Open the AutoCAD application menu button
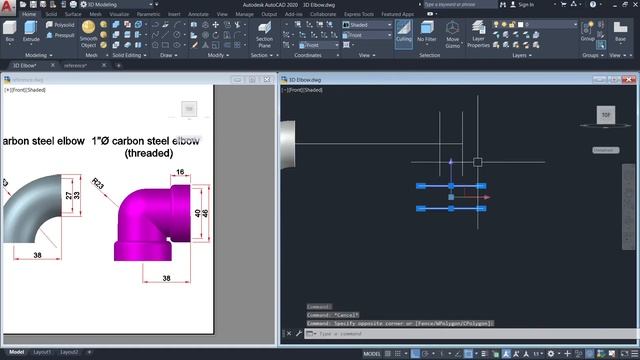The width and height of the screenshot is (640, 360). tap(8, 7)
